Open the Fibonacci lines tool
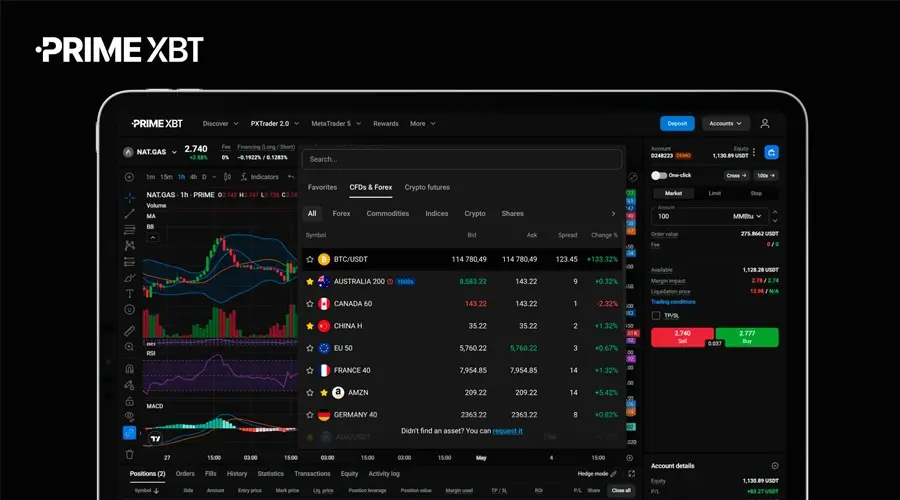Screen dimensions: 900x500 click(x=130, y=230)
